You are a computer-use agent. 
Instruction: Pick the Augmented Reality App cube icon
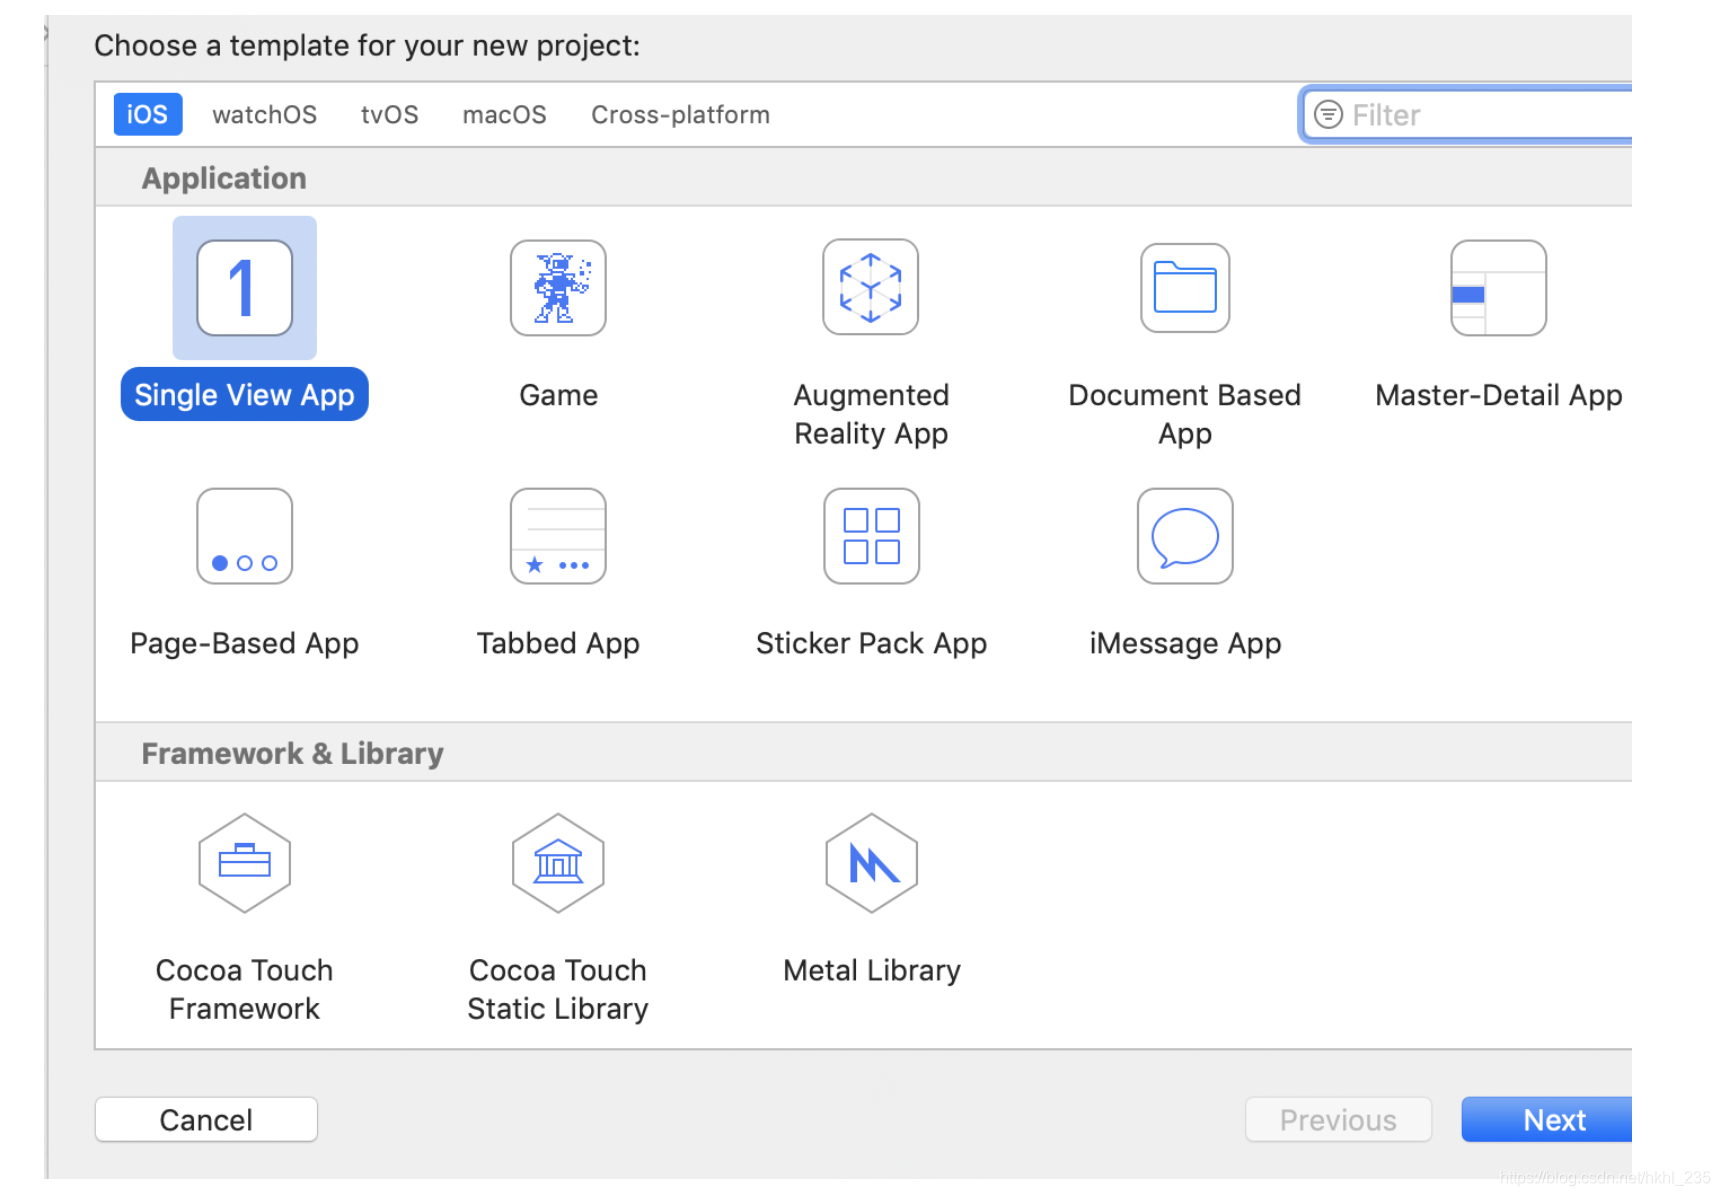coord(871,287)
